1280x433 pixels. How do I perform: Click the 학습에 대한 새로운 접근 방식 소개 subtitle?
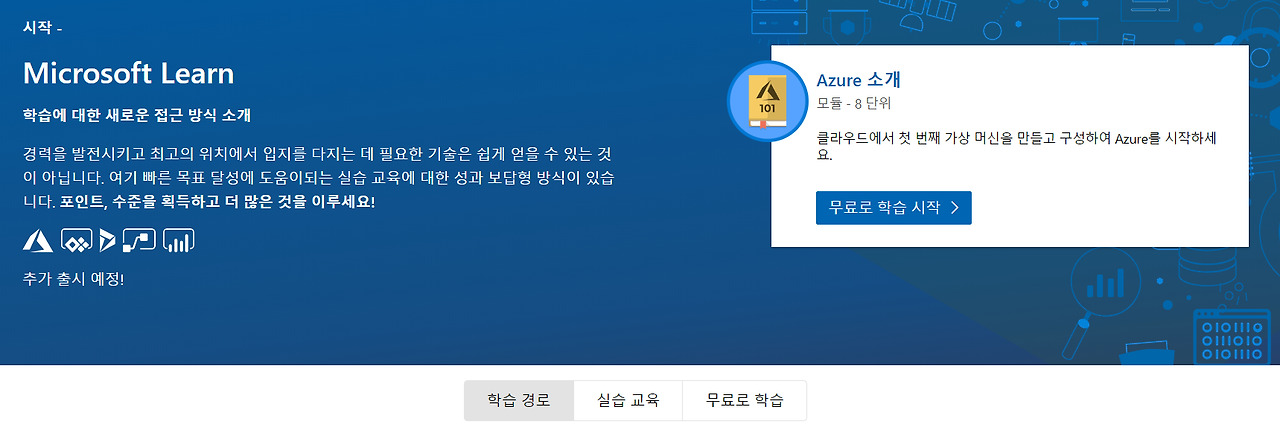tap(137, 114)
